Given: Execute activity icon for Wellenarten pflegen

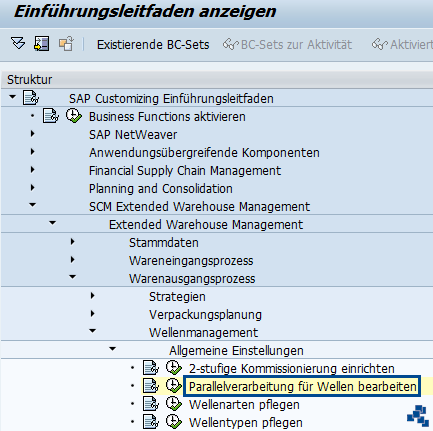Looking at the screenshot, I should [174, 404].
